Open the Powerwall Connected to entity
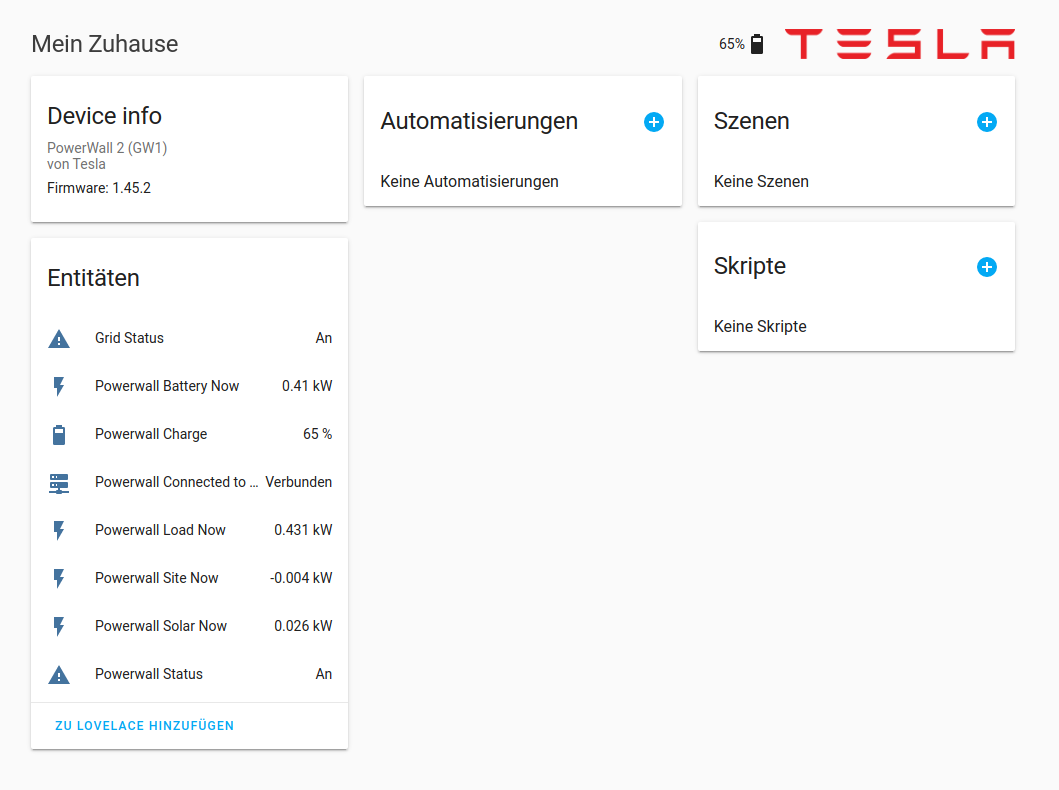The image size is (1059, 790). 190,482
